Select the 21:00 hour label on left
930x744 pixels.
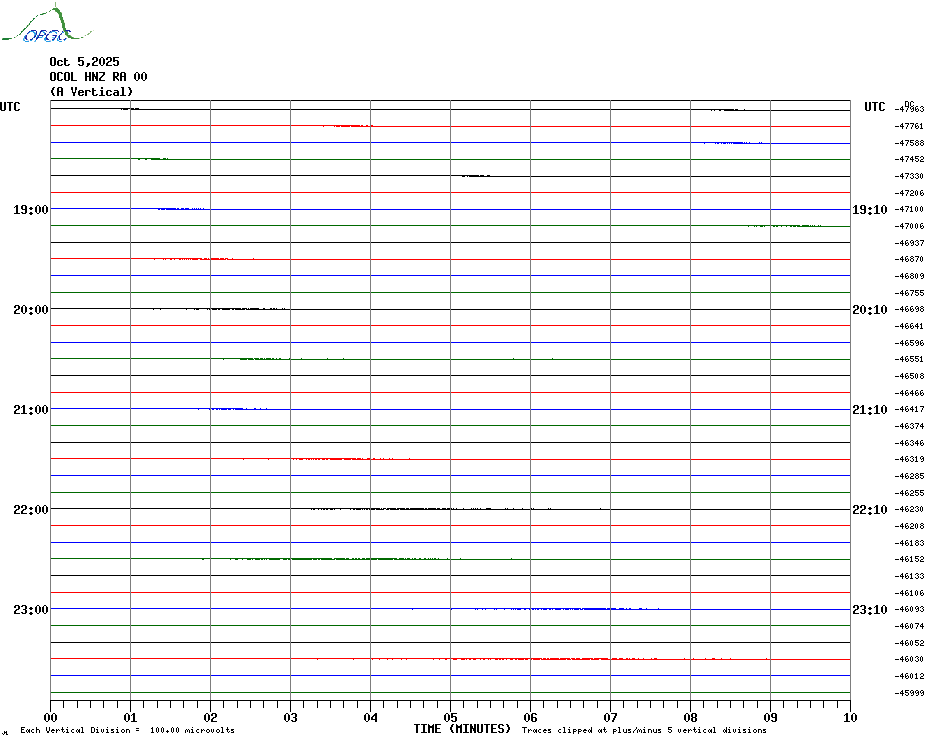click(30, 410)
